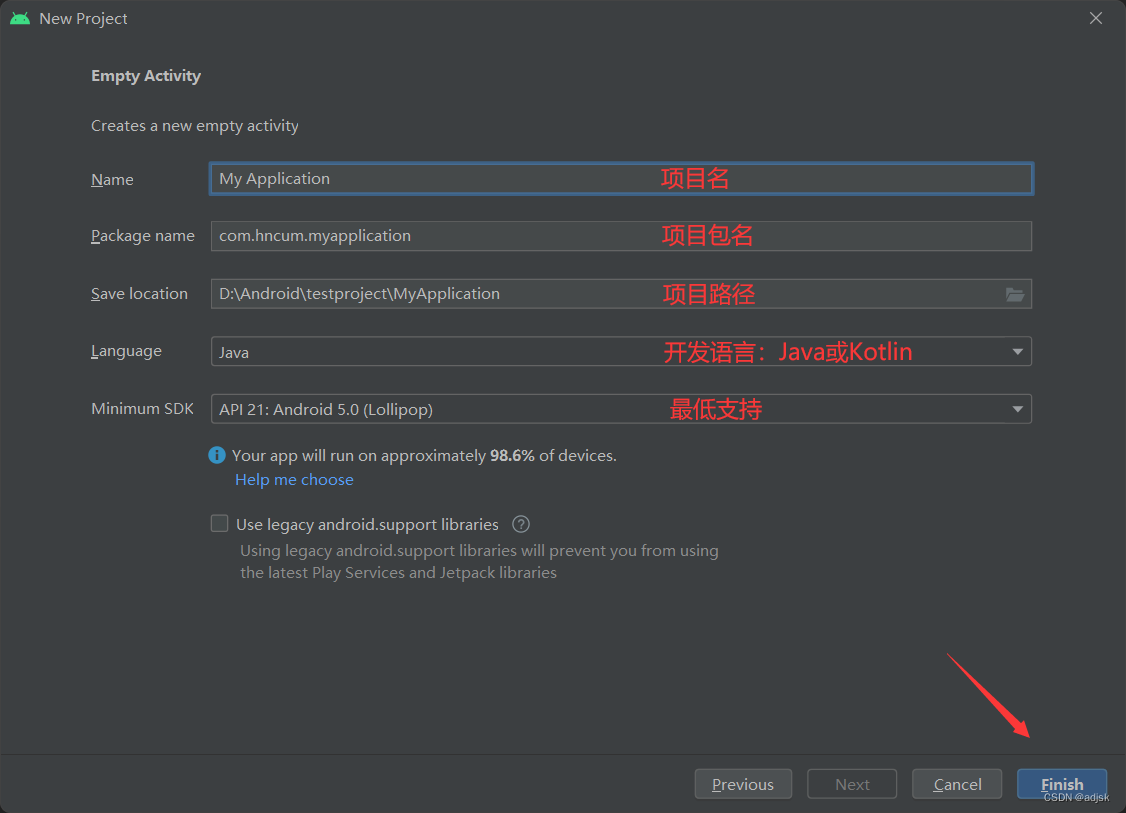Click the folder browse icon in Save location
Viewport: 1126px width, 813px height.
point(1014,294)
